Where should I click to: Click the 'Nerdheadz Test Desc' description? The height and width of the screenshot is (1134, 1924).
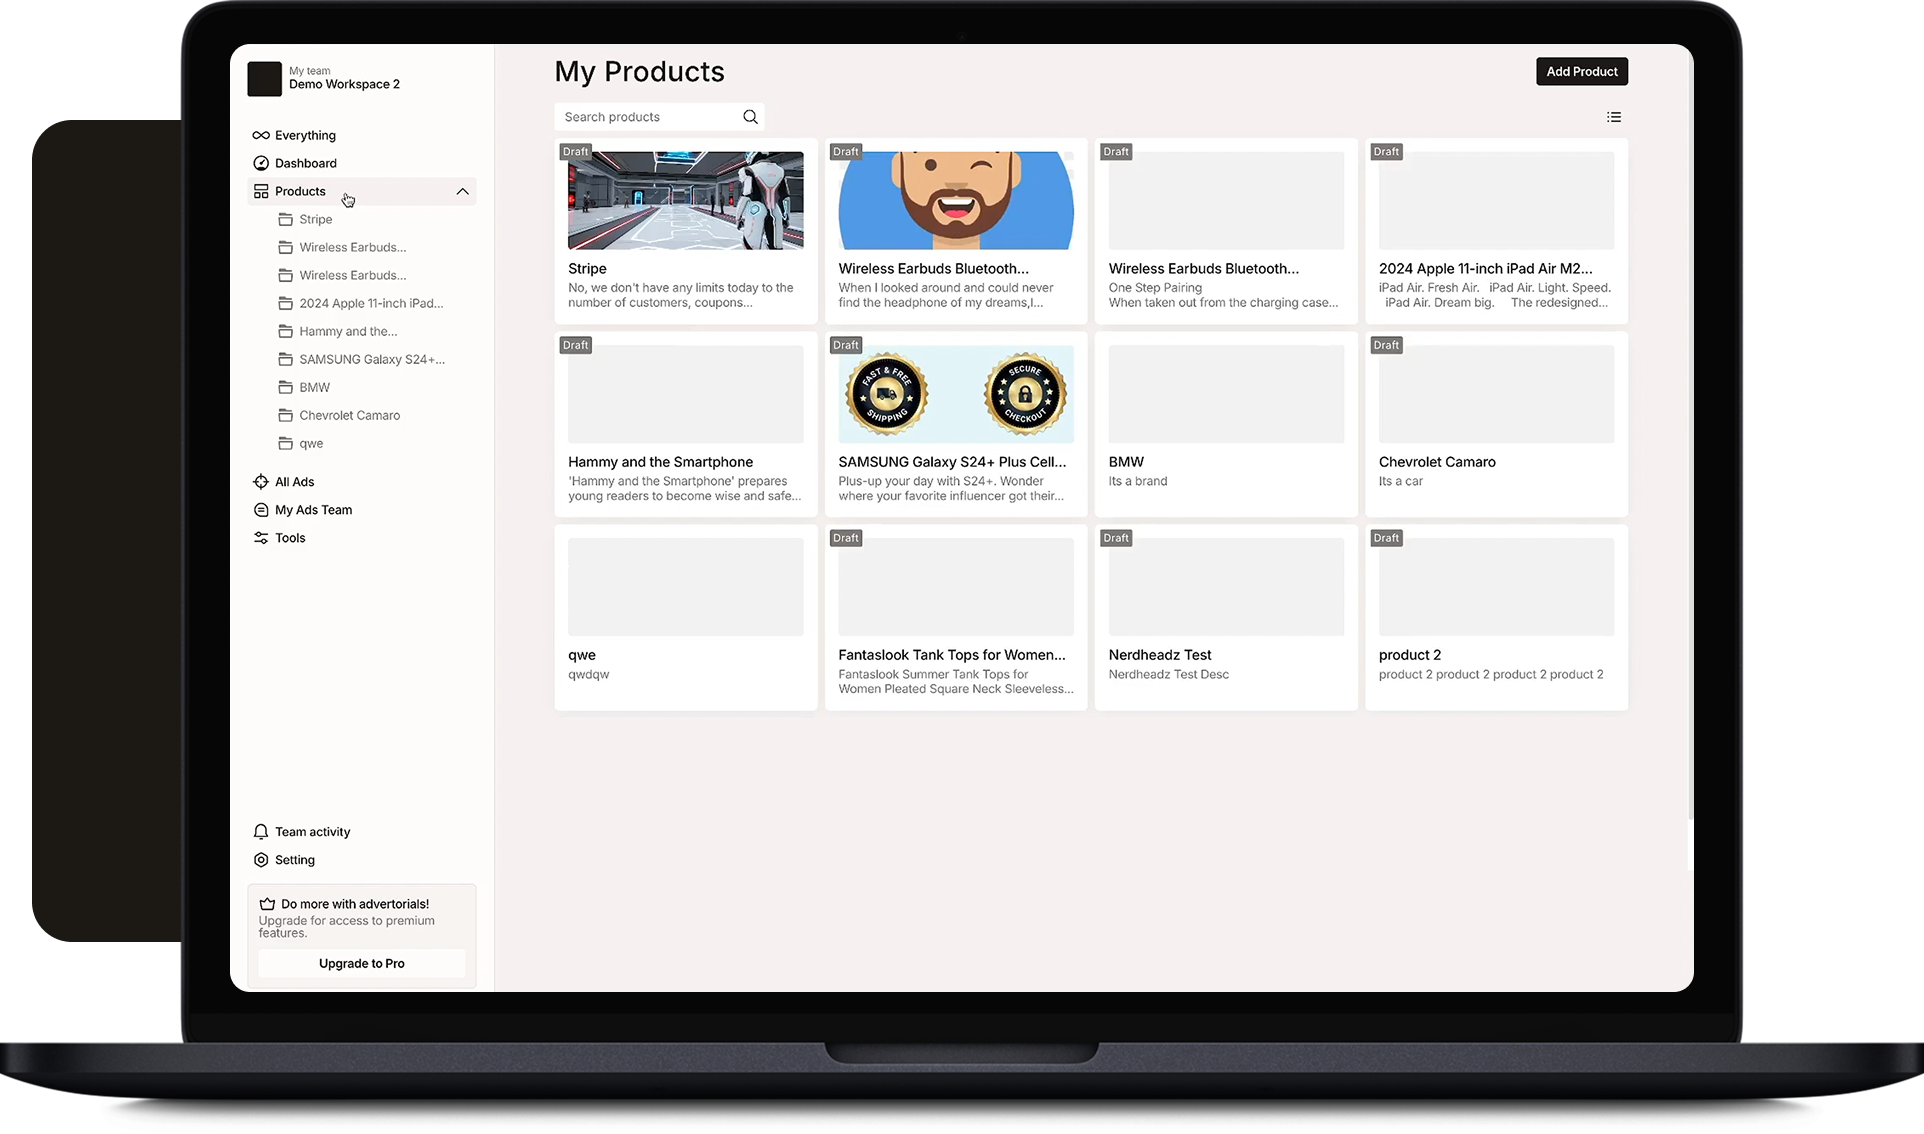click(x=1169, y=674)
